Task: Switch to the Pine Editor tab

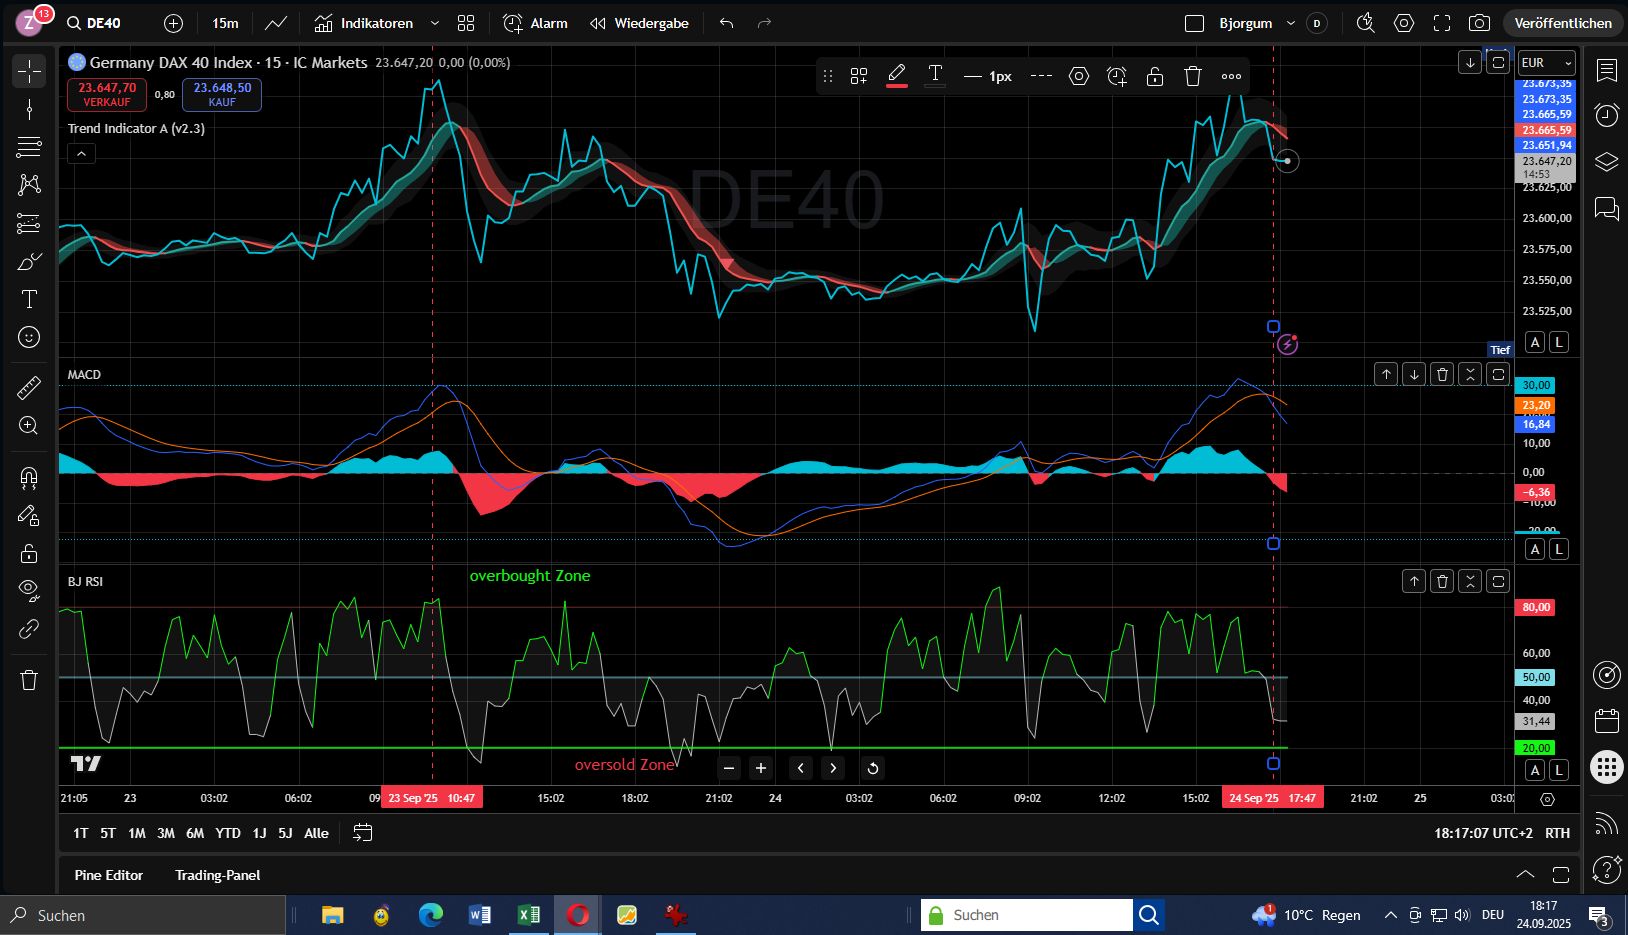Action: pyautogui.click(x=109, y=875)
